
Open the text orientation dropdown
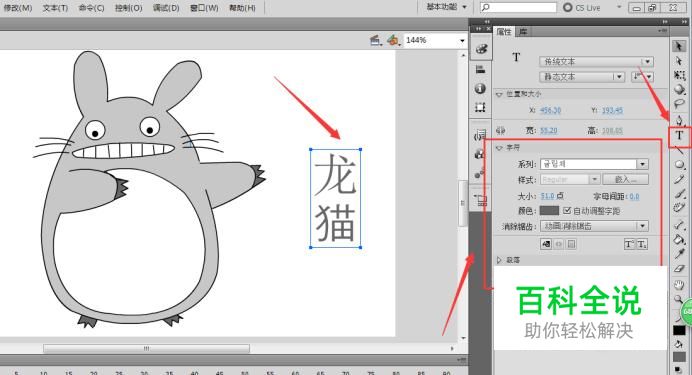click(643, 77)
